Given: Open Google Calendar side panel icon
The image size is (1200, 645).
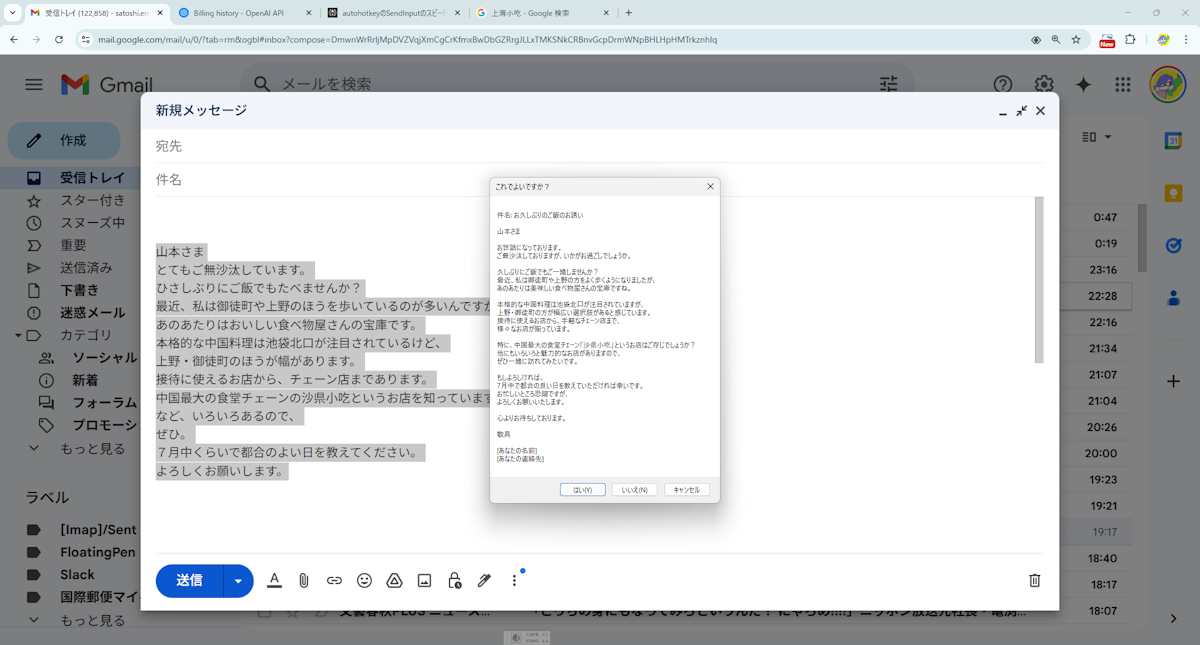Looking at the screenshot, I should click(1174, 141).
